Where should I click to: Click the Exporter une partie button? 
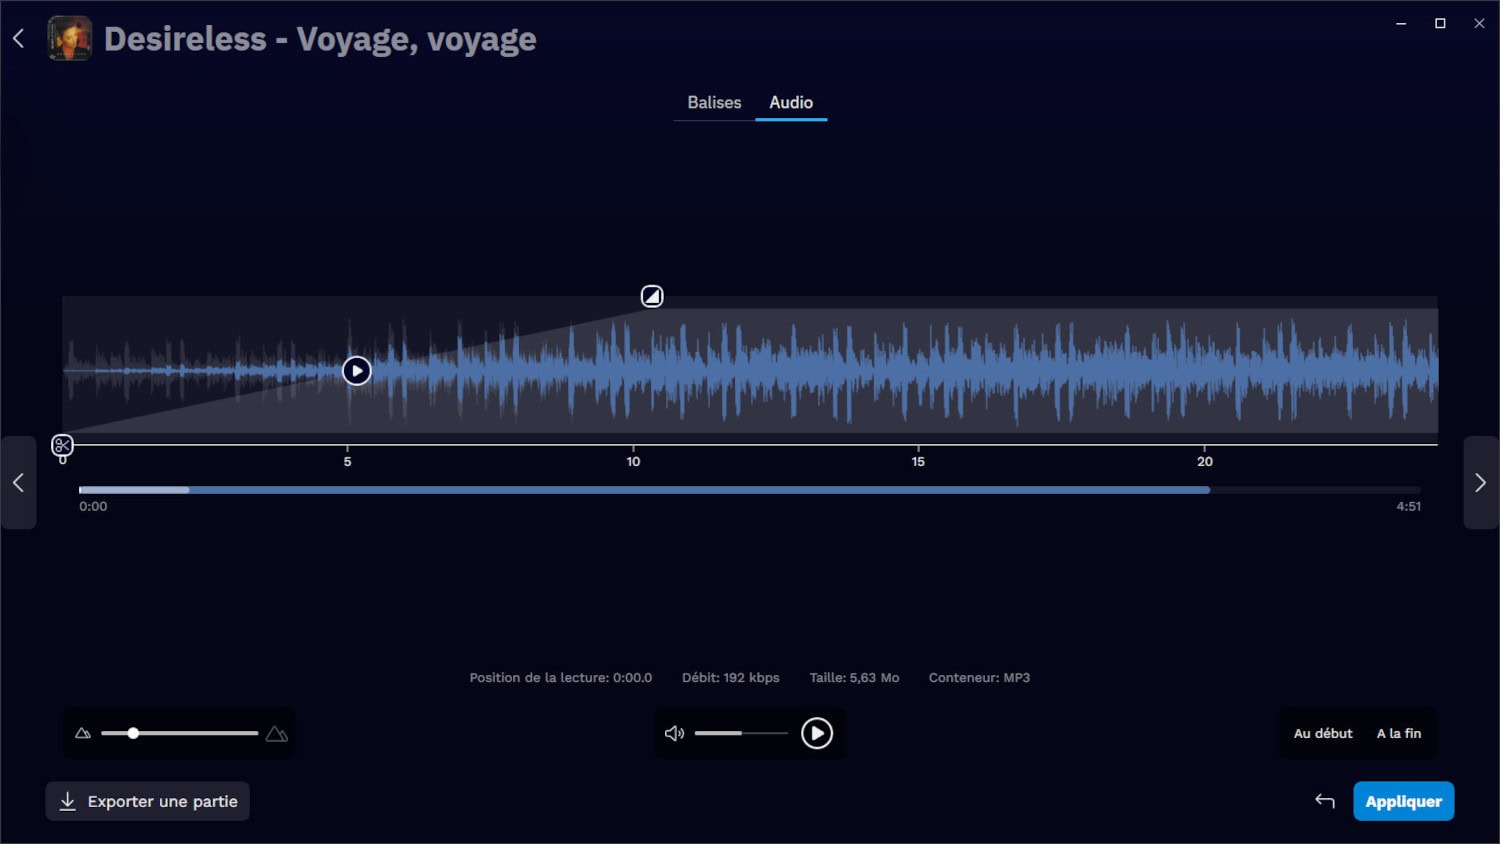(x=148, y=801)
